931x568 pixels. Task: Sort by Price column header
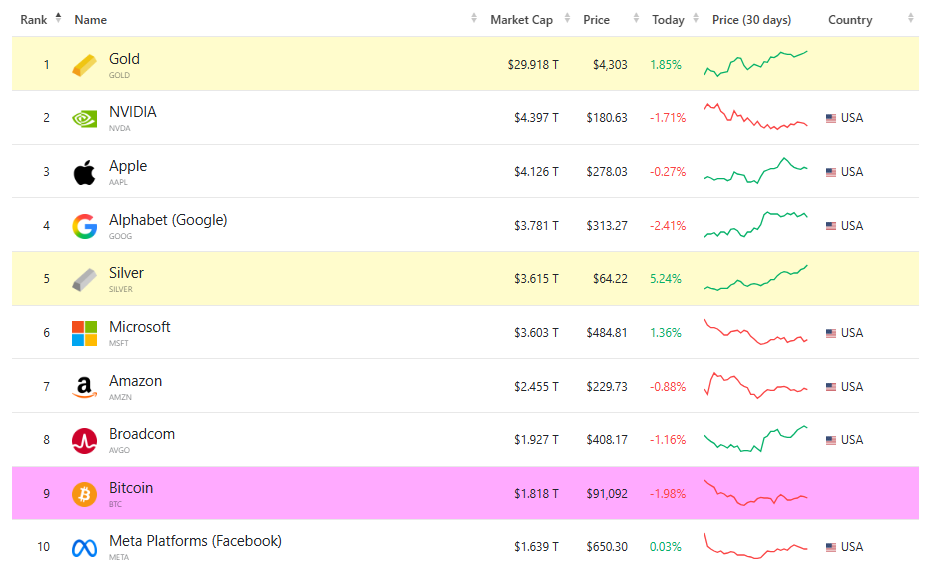[x=596, y=20]
